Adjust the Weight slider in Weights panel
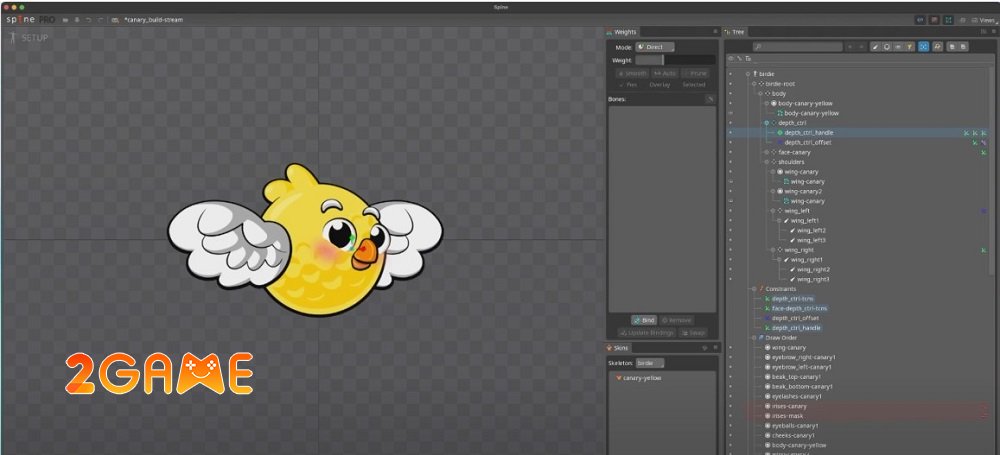This screenshot has height=455, width=1000. (x=662, y=60)
